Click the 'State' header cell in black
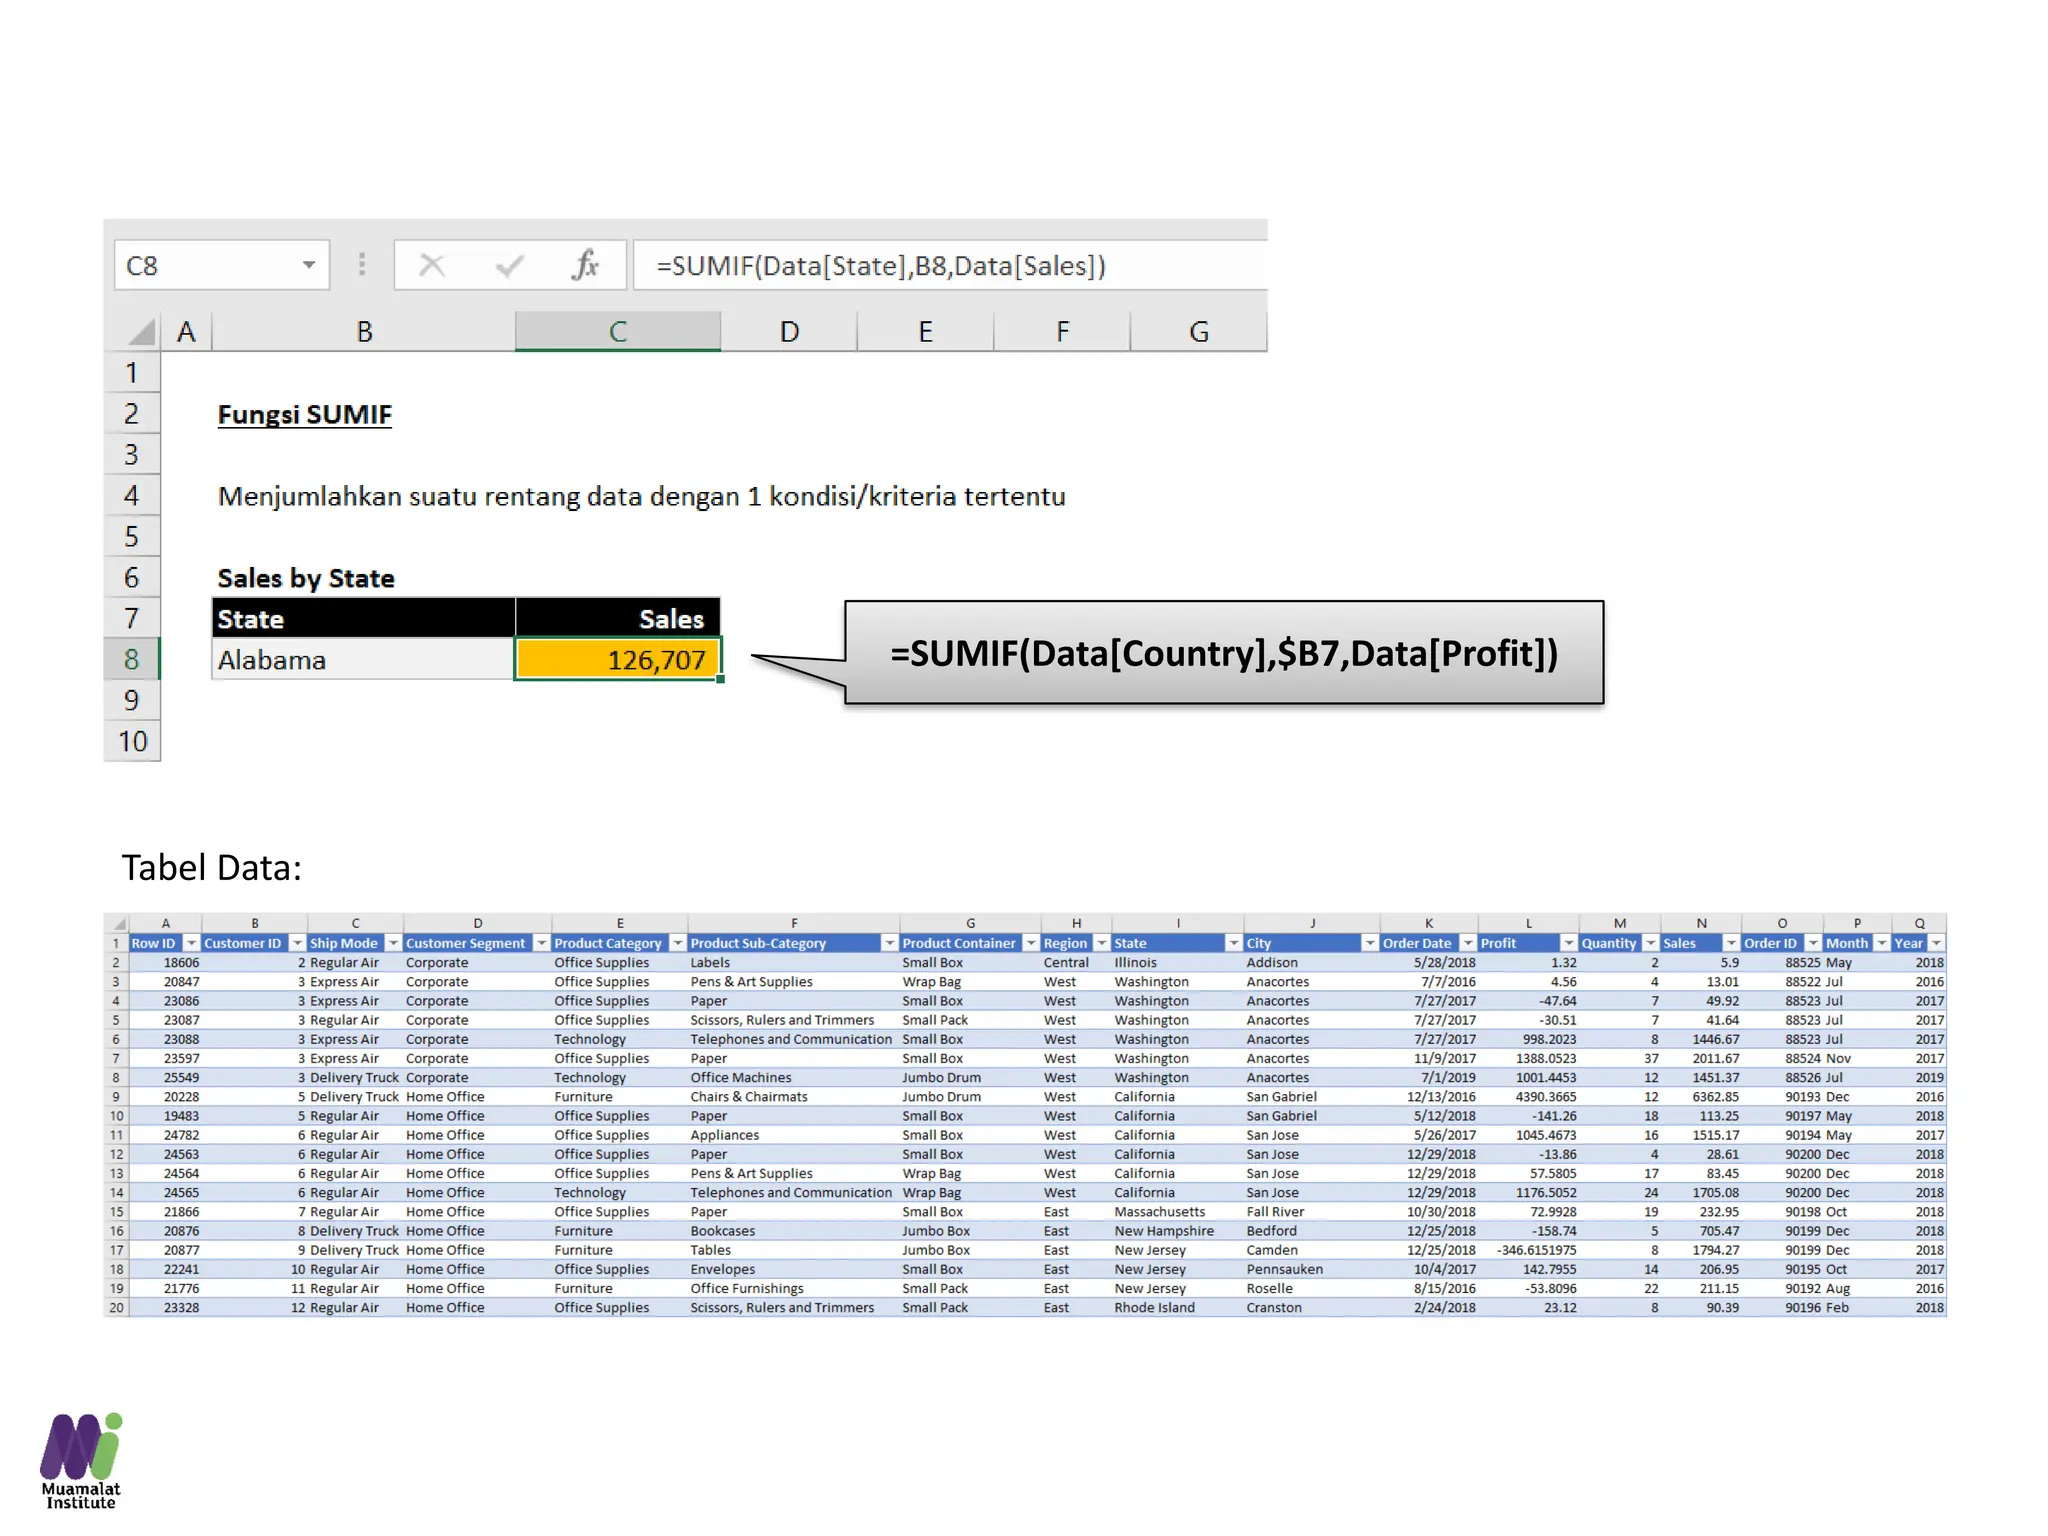Screen dimensions: 2048x1536 tap(364, 619)
